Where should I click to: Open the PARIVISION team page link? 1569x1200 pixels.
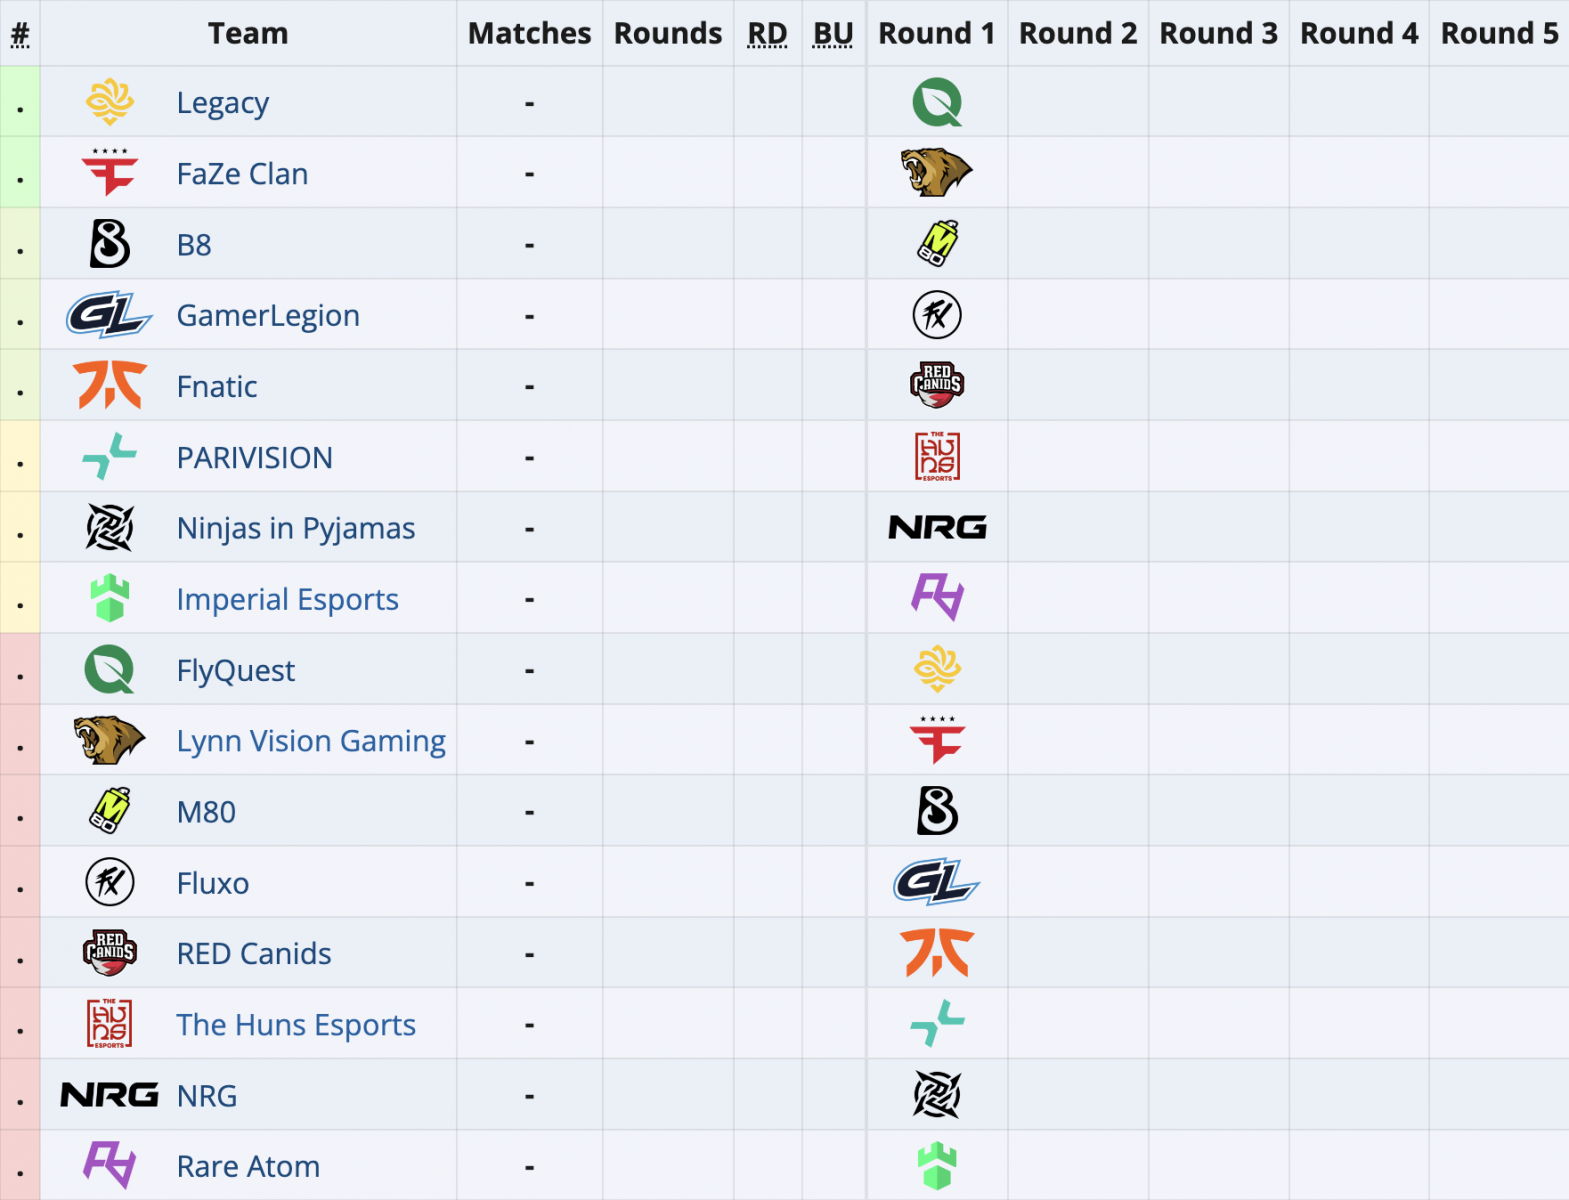pyautogui.click(x=254, y=458)
